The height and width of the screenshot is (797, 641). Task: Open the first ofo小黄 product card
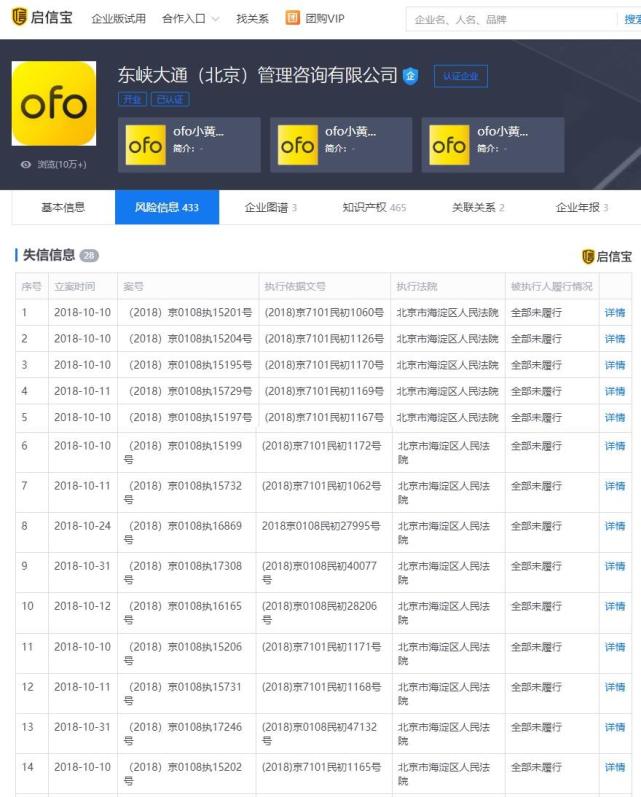[189, 145]
